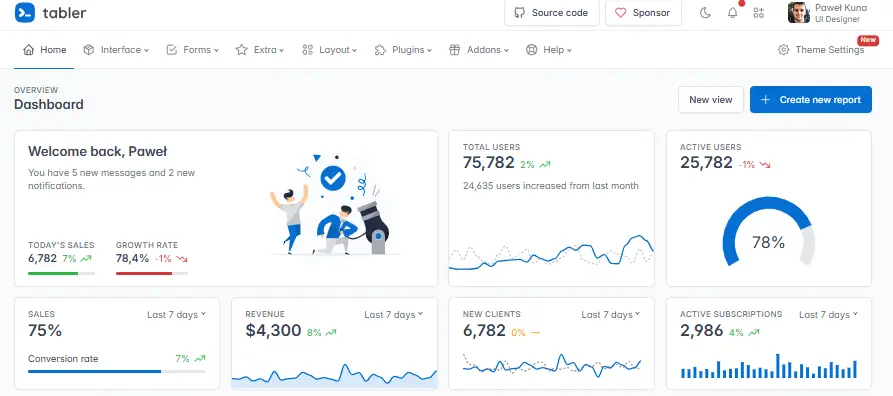Click the New Clients line chart
Viewport: 893px width, 396px height.
[x=551, y=365]
